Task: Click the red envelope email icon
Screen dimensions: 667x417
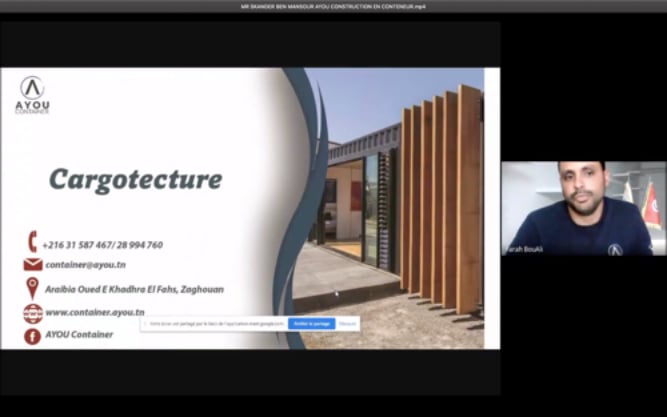Action: tap(33, 265)
